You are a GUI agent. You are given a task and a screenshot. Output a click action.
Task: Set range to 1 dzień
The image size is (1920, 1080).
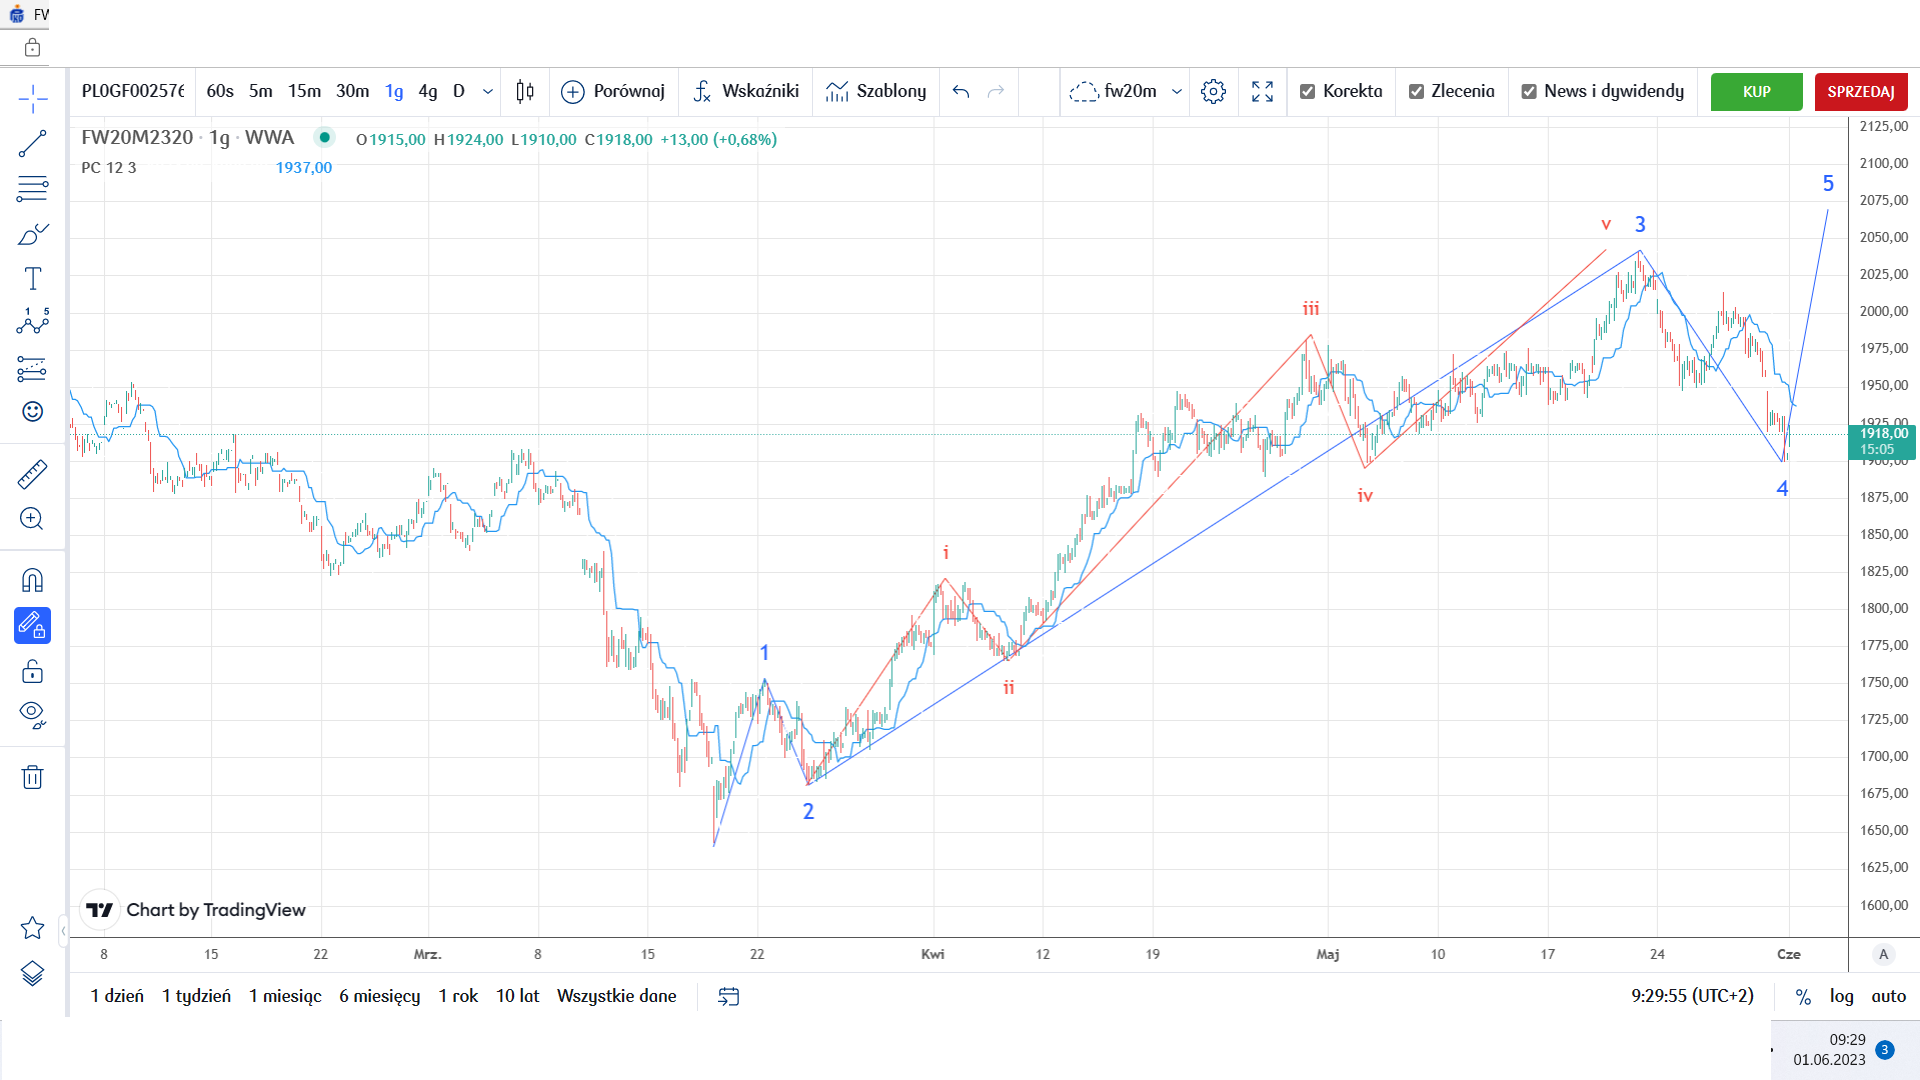(x=117, y=996)
